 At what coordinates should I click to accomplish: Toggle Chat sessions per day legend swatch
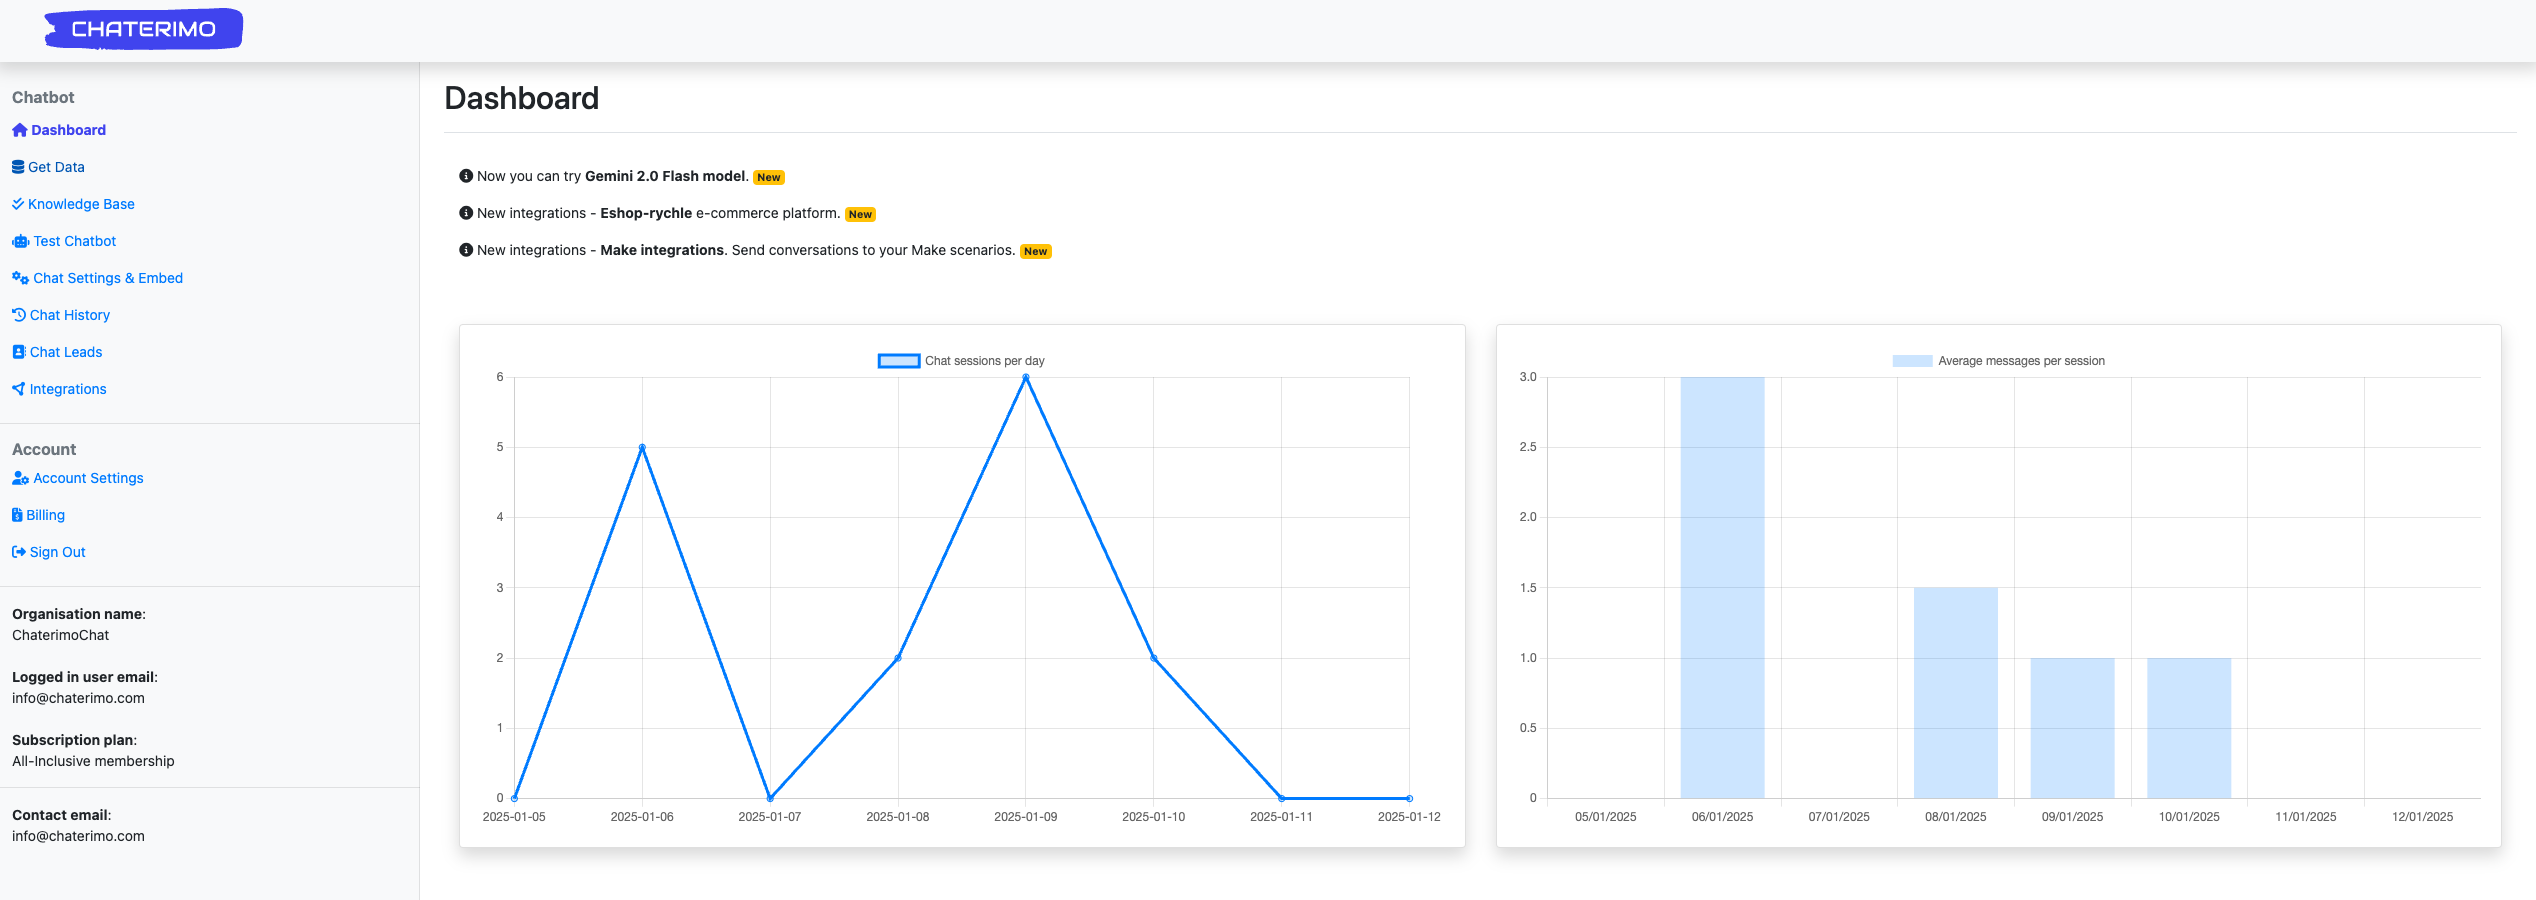pos(899,361)
